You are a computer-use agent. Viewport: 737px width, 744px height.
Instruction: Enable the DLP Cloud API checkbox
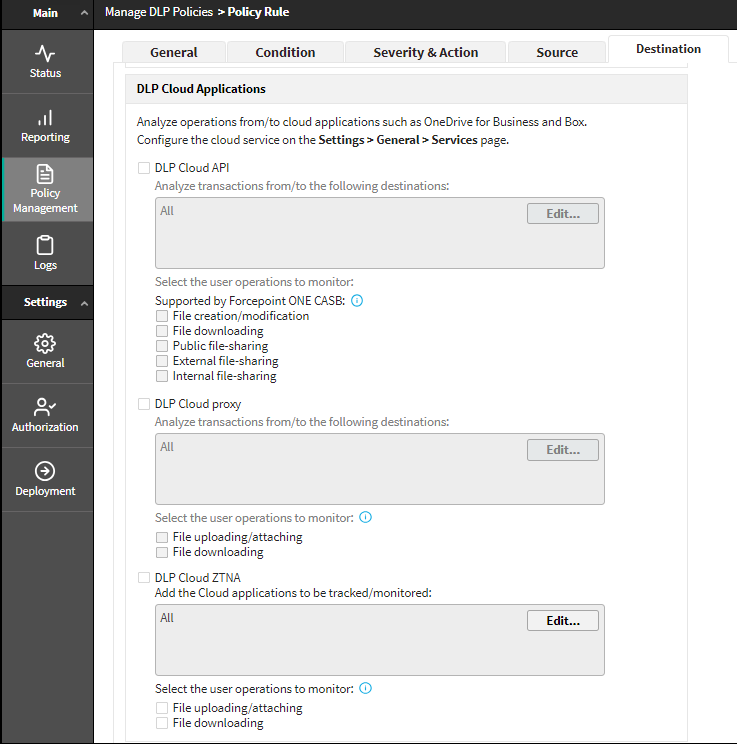[x=144, y=168]
